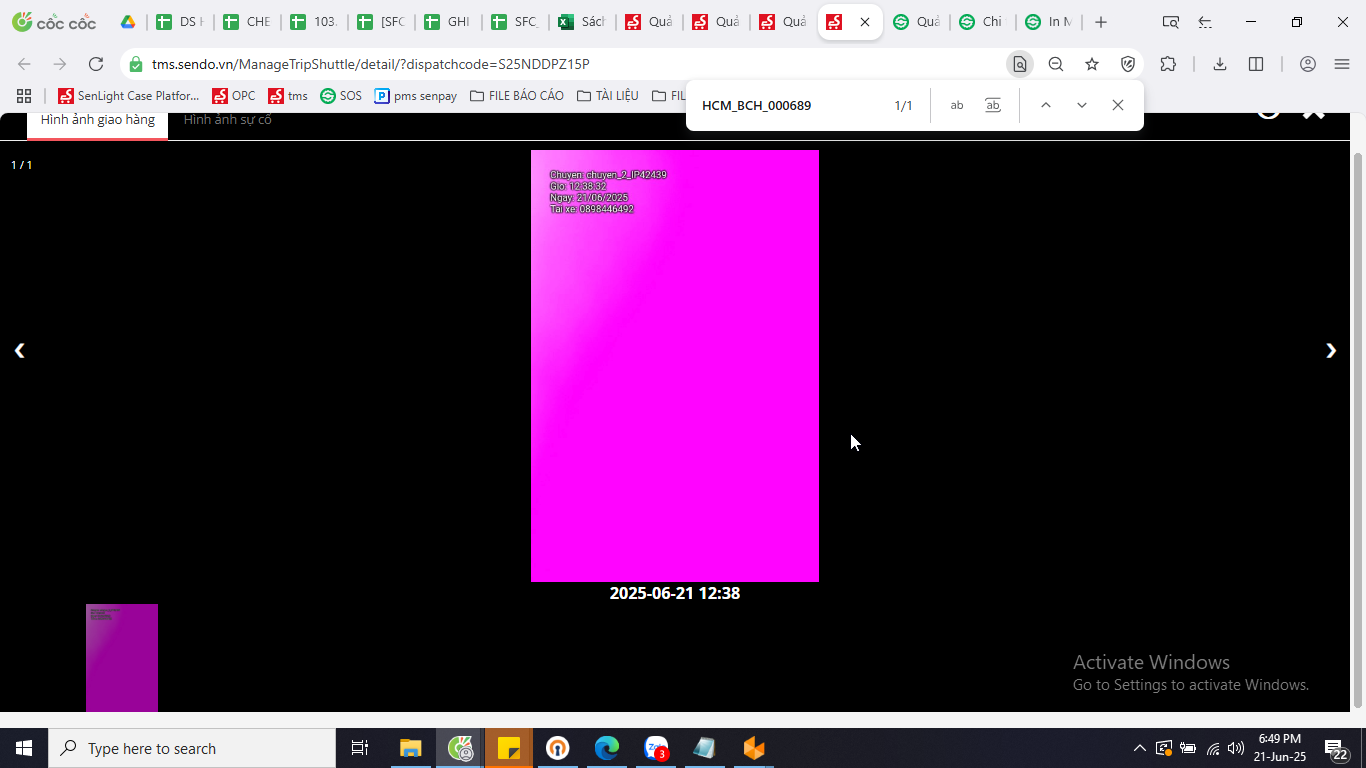Select Hình ảnh giao hàng tab
Image resolution: width=1366 pixels, height=768 pixels.
pyautogui.click(x=98, y=120)
